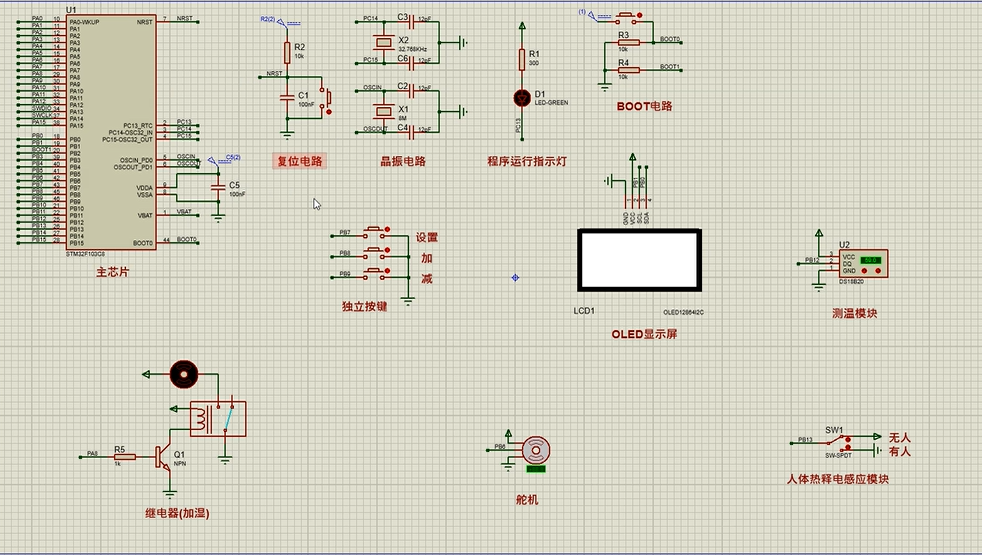Screen dimensions: 982x555
Task: Click the STM32F103C8 part name text
Action: (85, 254)
